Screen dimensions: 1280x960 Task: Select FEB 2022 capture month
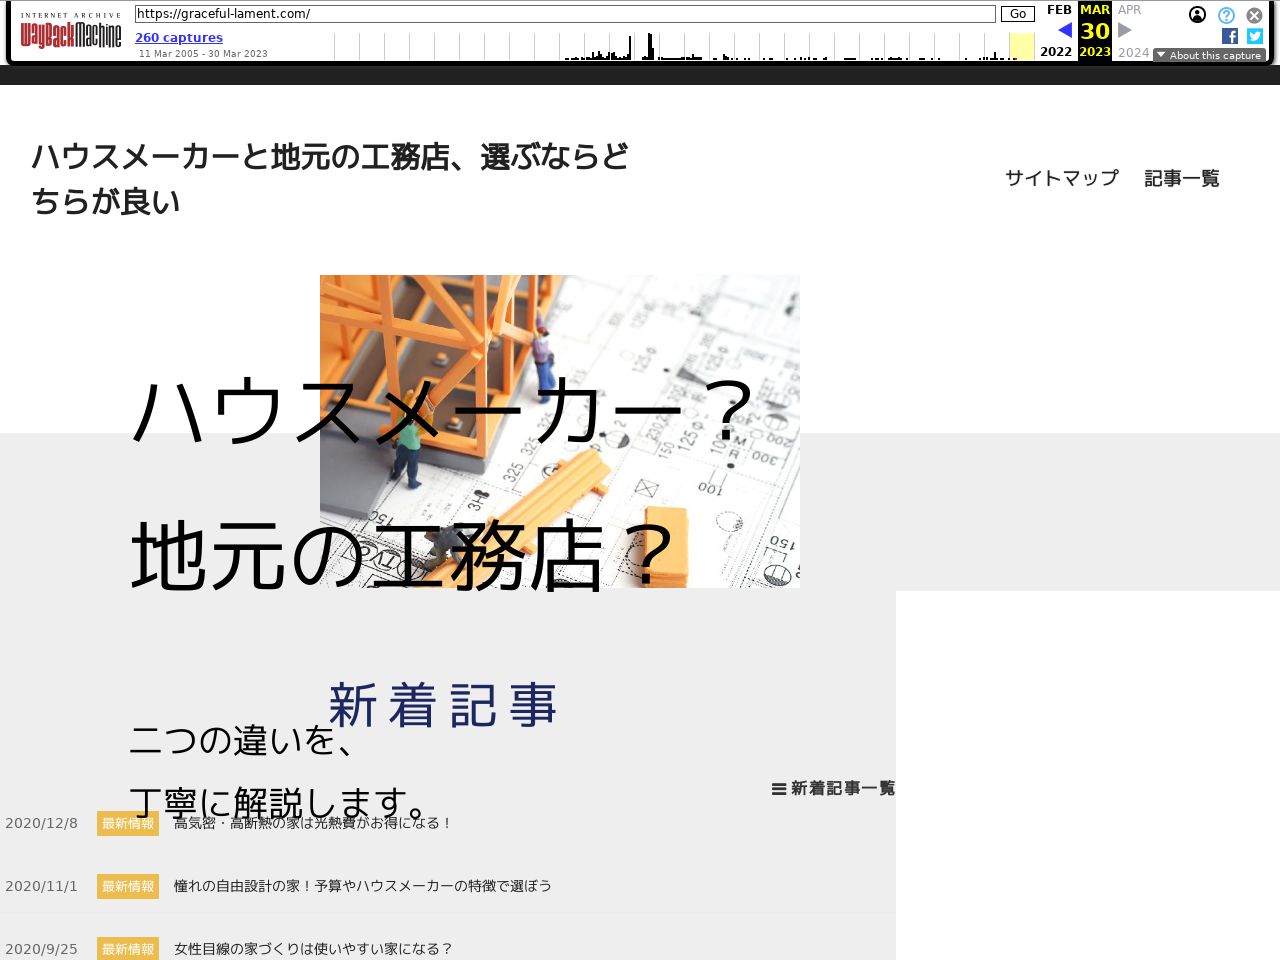(1058, 10)
